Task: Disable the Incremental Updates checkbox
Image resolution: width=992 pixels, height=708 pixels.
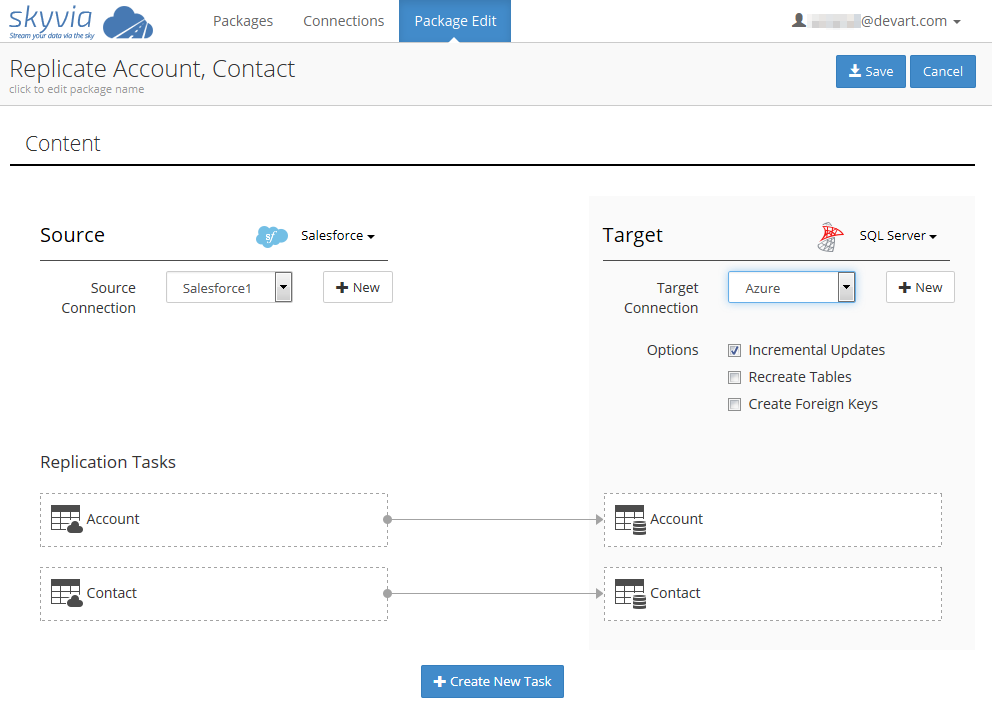Action: click(735, 351)
